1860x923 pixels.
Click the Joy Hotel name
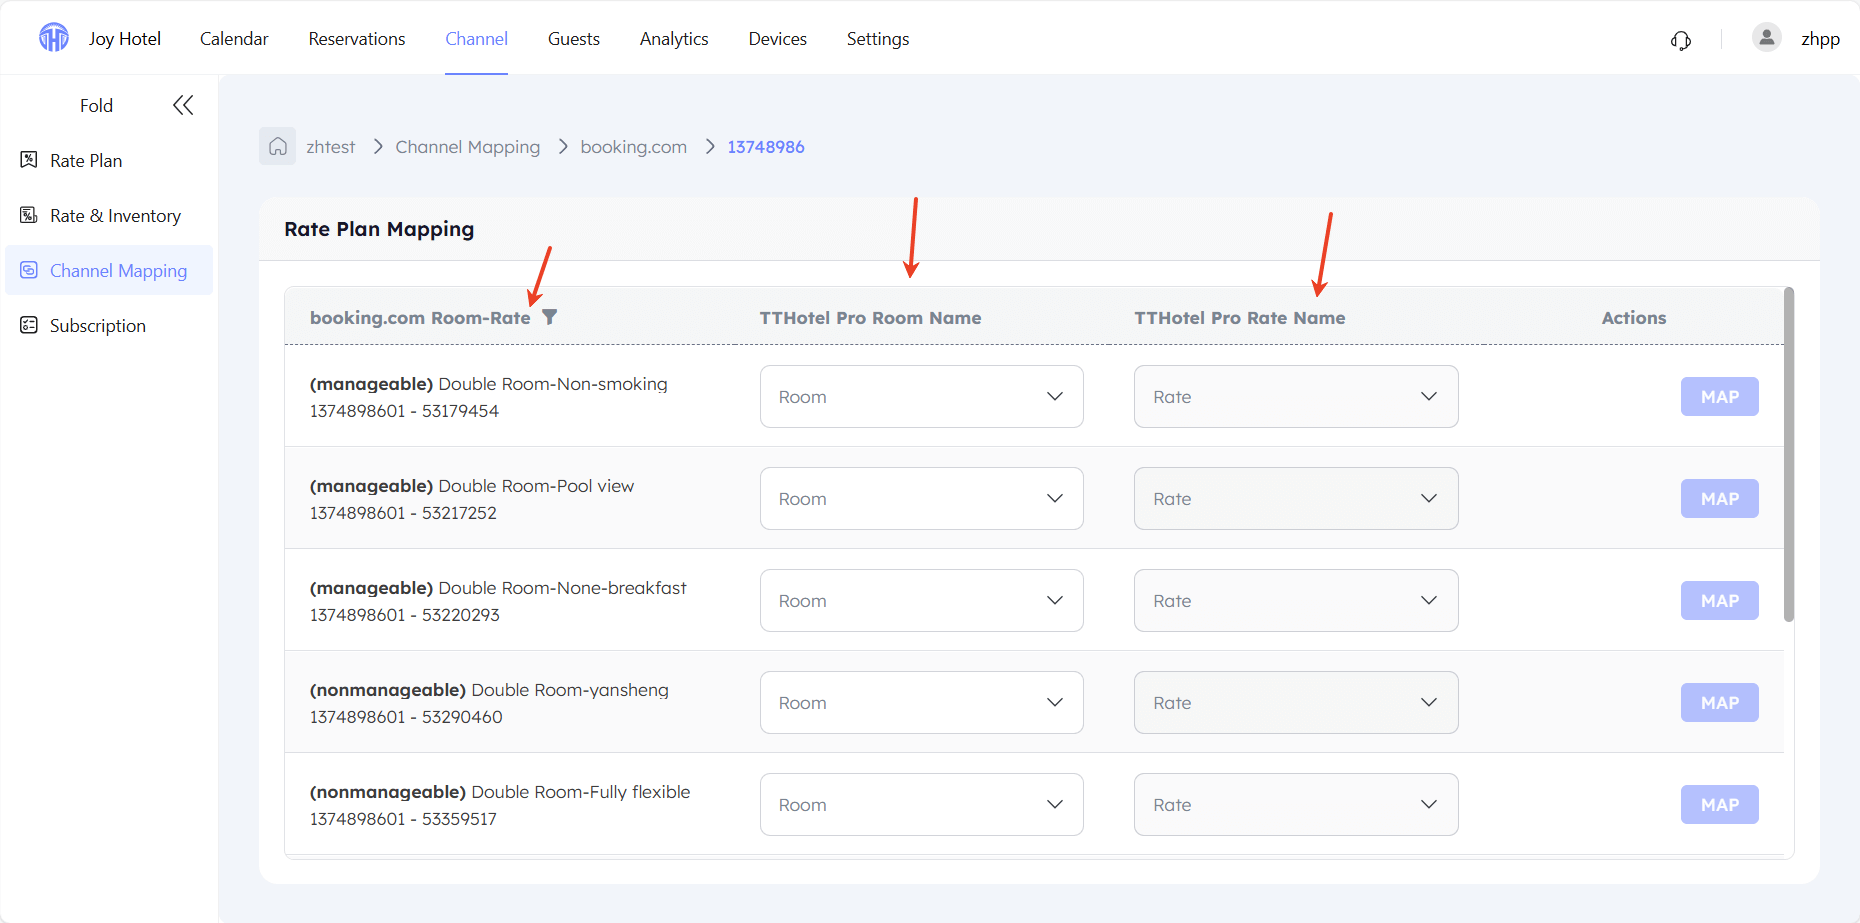(125, 39)
